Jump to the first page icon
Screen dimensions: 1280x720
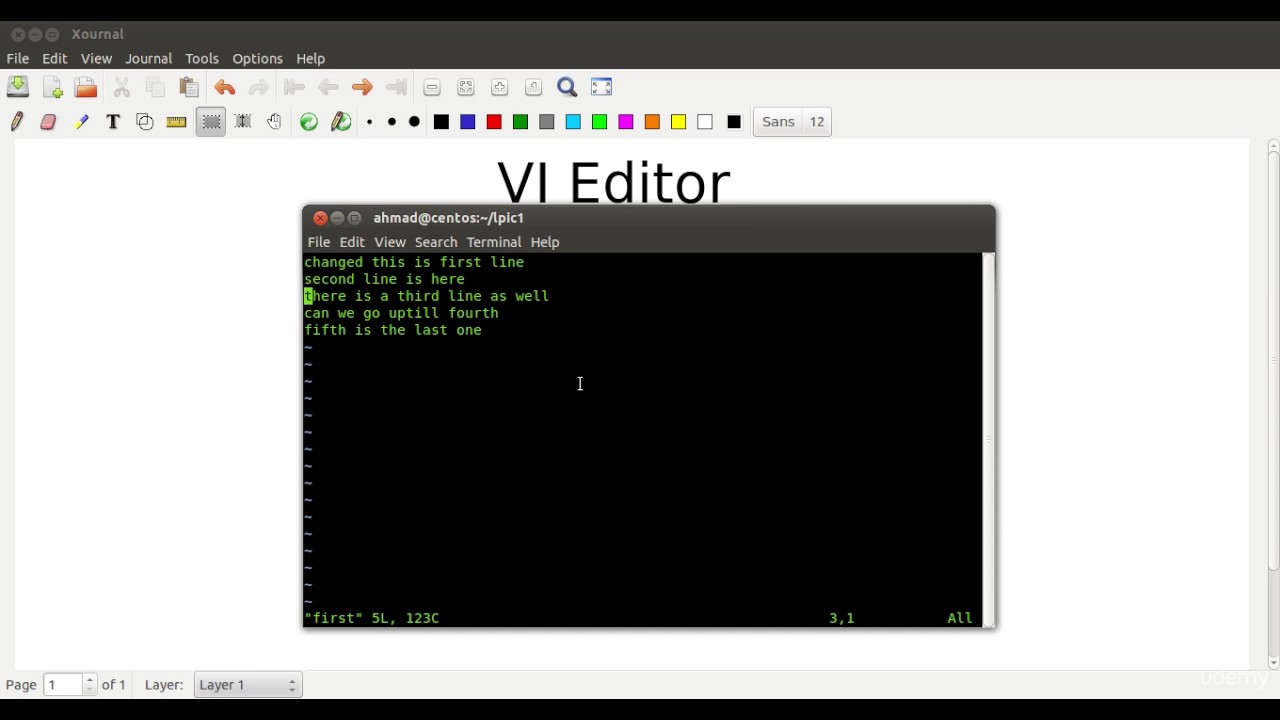point(294,88)
